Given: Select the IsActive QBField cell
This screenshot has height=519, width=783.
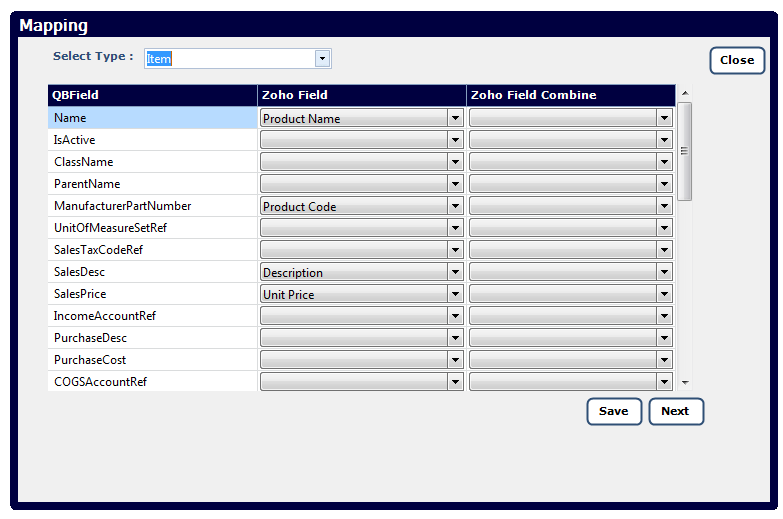Looking at the screenshot, I should (152, 140).
